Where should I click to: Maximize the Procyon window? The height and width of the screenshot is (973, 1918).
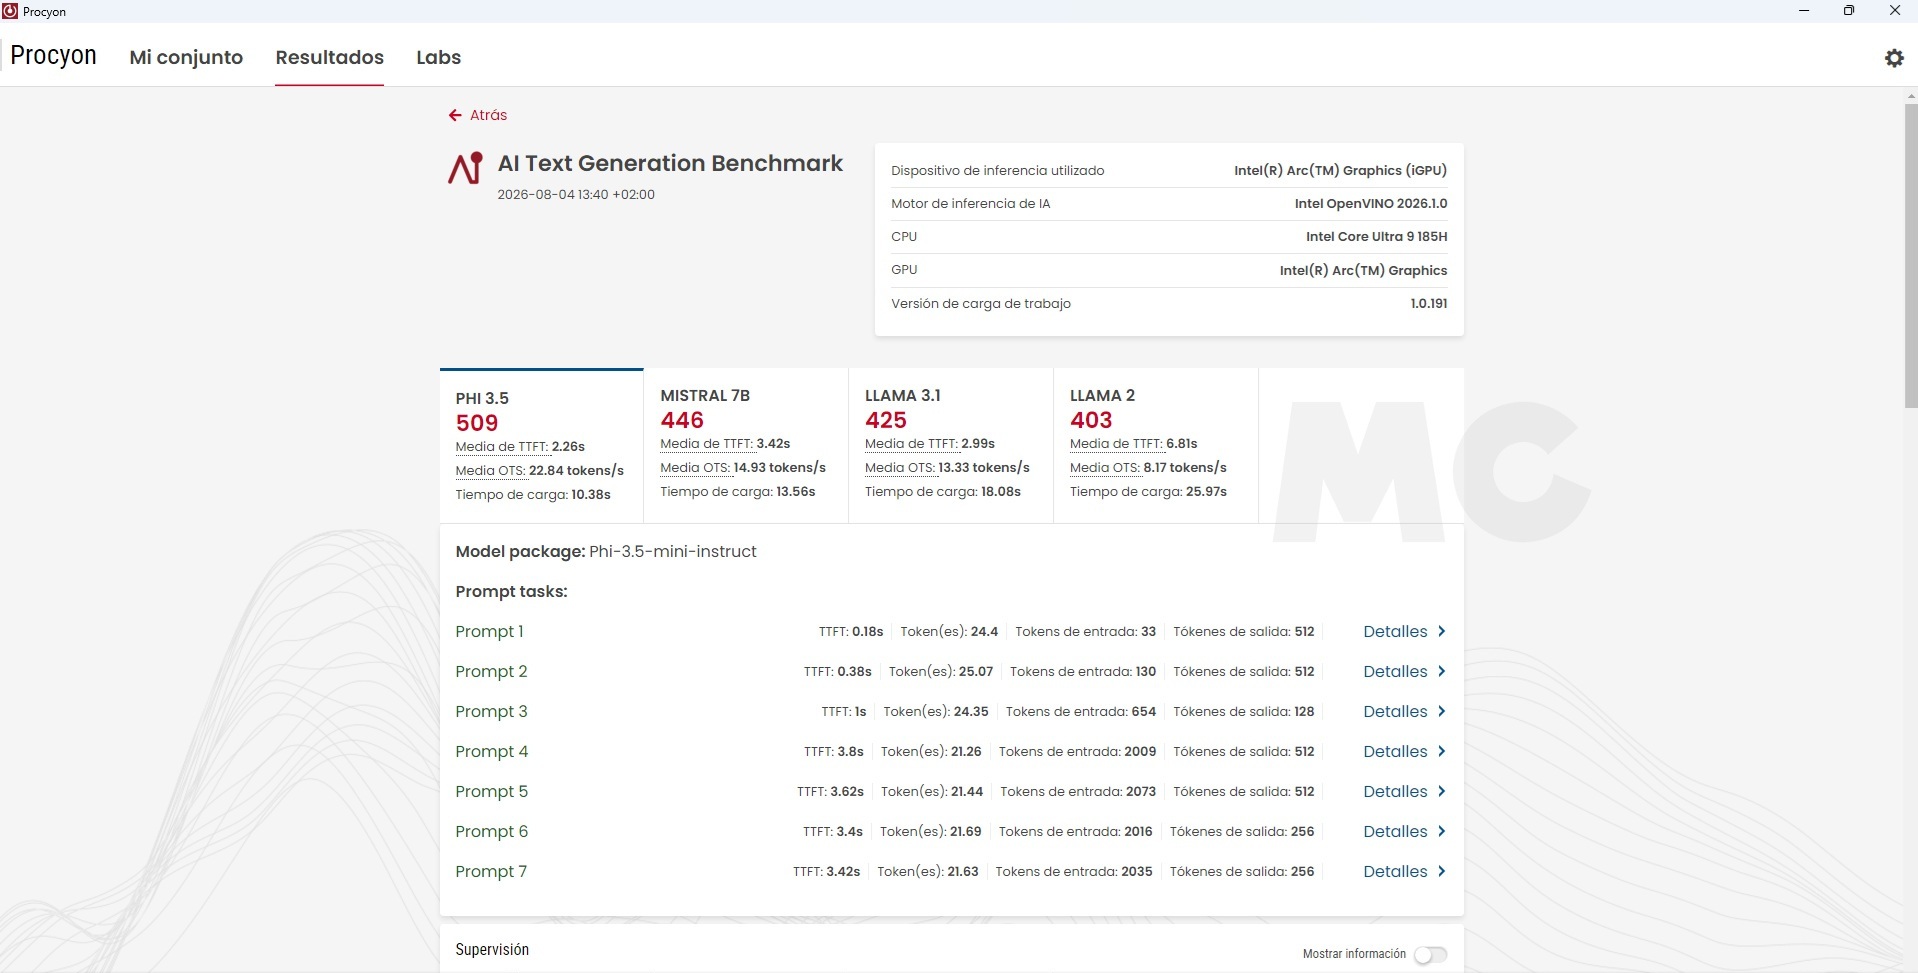coord(1849,11)
